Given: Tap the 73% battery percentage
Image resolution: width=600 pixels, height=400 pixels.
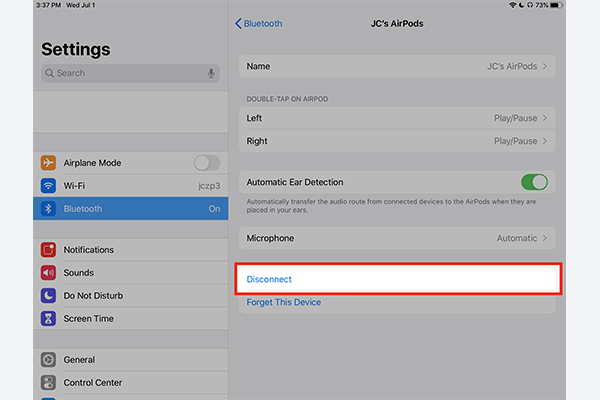Looking at the screenshot, I should (x=542, y=5).
